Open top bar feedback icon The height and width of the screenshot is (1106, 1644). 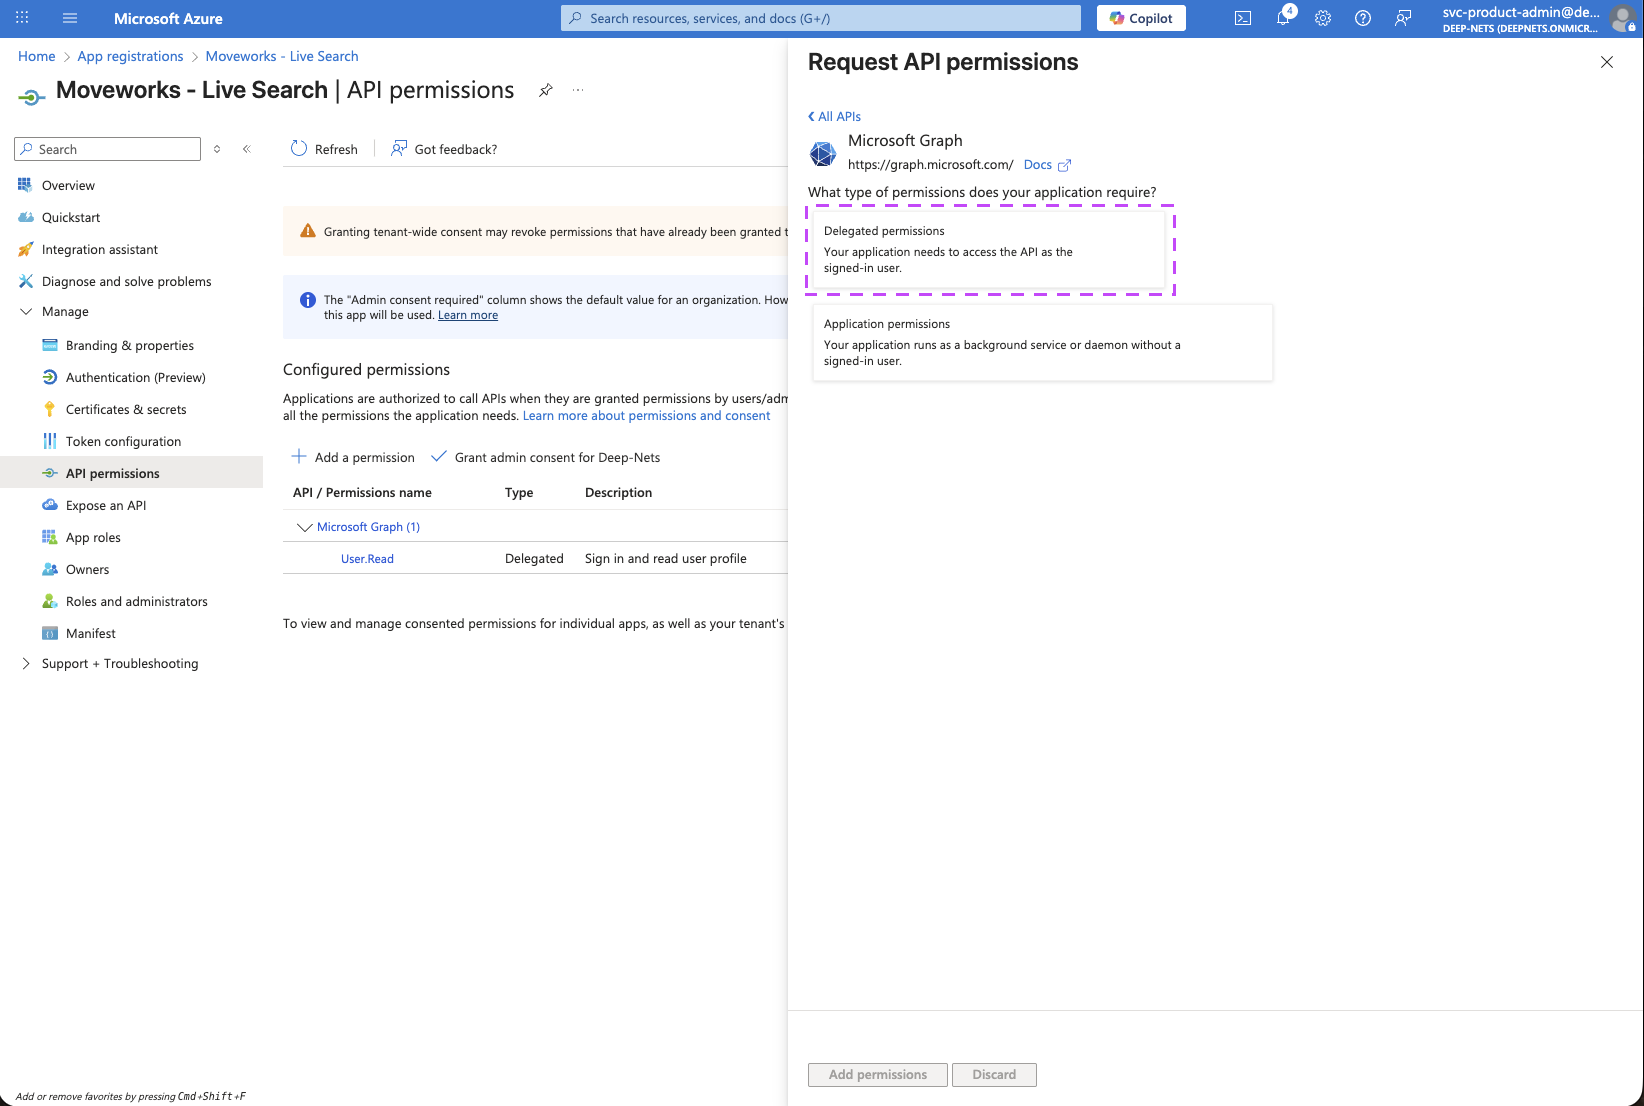pos(1403,18)
